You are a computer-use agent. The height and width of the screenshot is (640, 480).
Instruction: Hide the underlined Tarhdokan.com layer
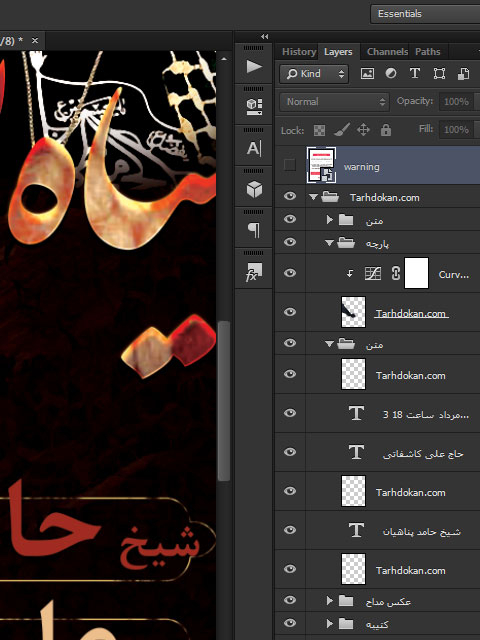[x=290, y=312]
